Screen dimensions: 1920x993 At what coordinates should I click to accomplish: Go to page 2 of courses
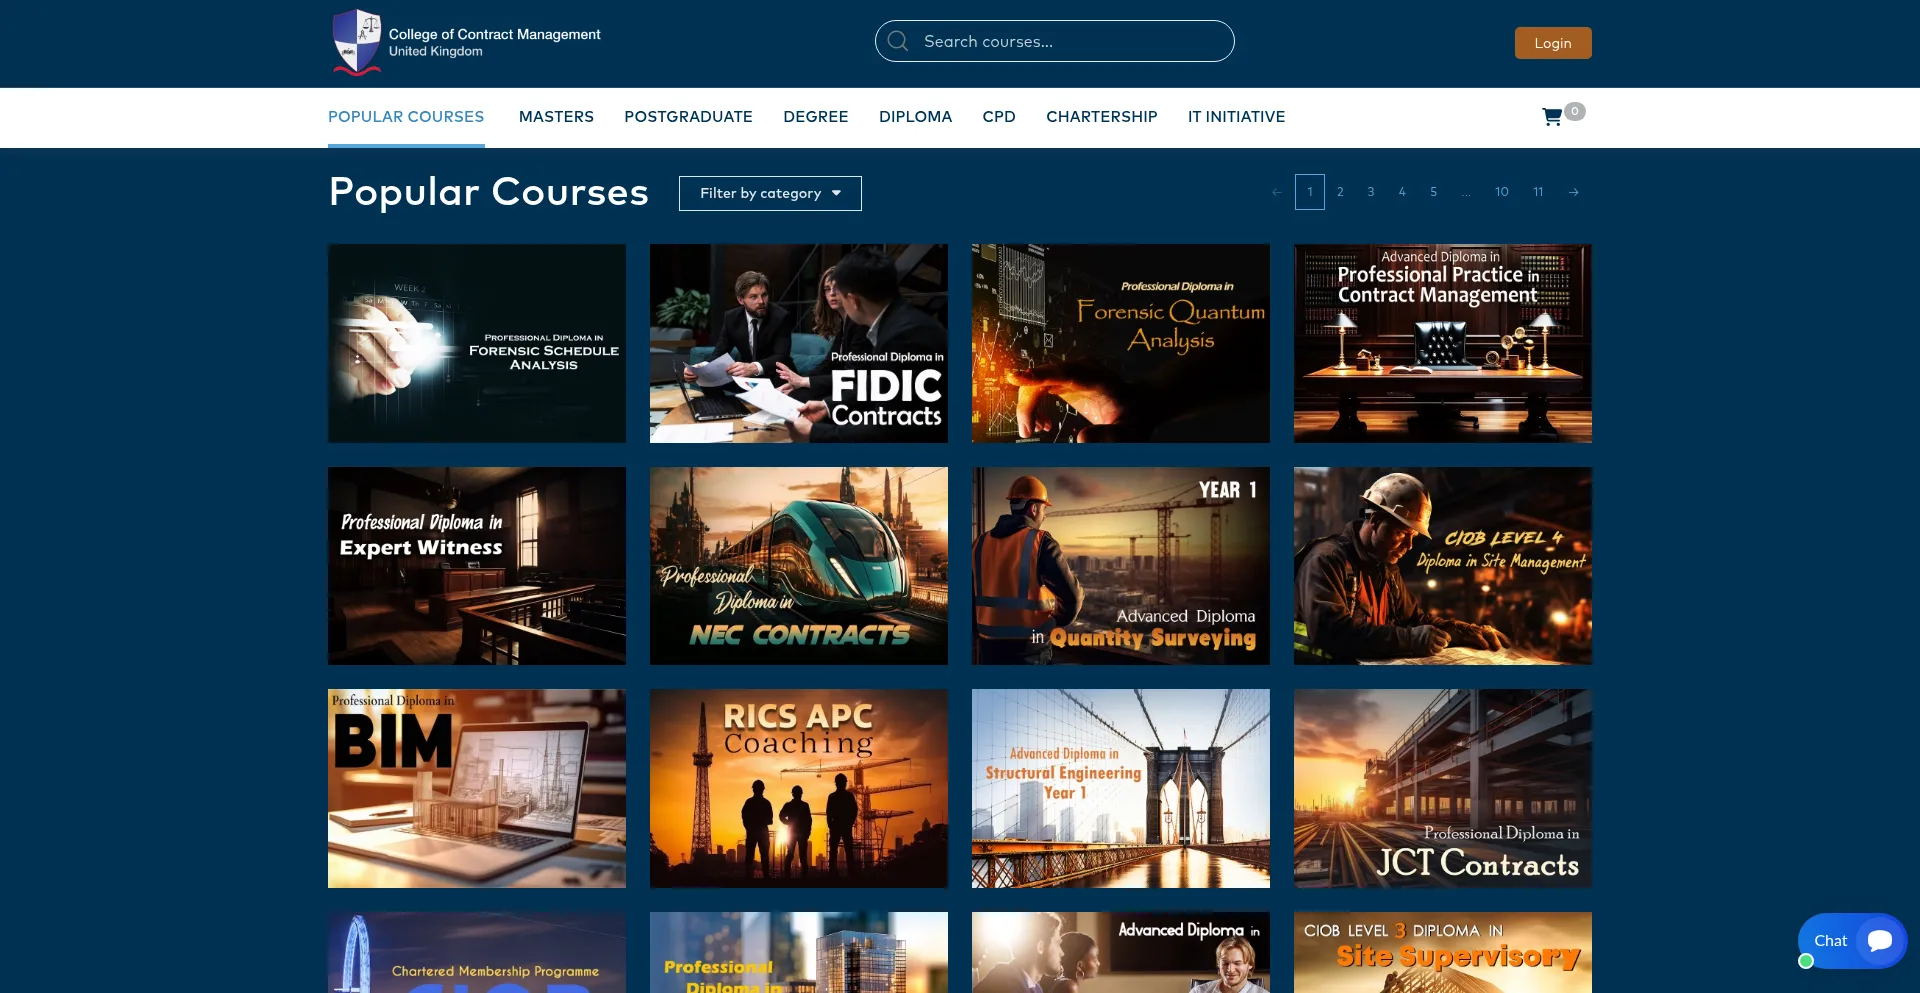(1340, 192)
